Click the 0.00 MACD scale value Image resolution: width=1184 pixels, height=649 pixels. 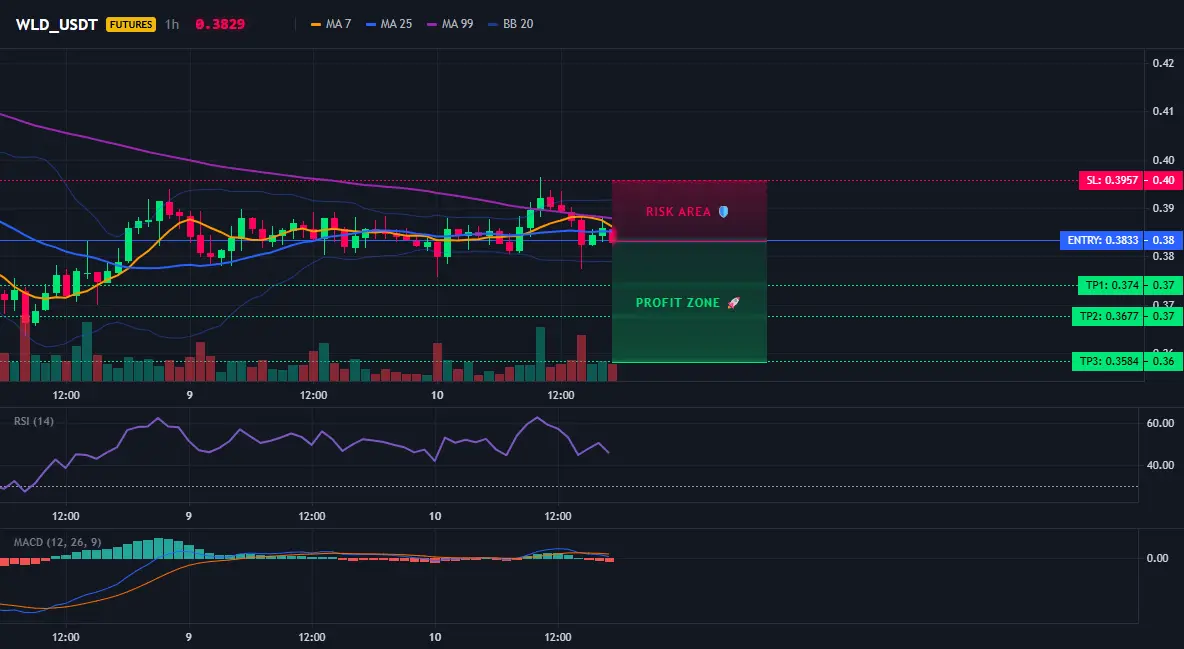1158,558
